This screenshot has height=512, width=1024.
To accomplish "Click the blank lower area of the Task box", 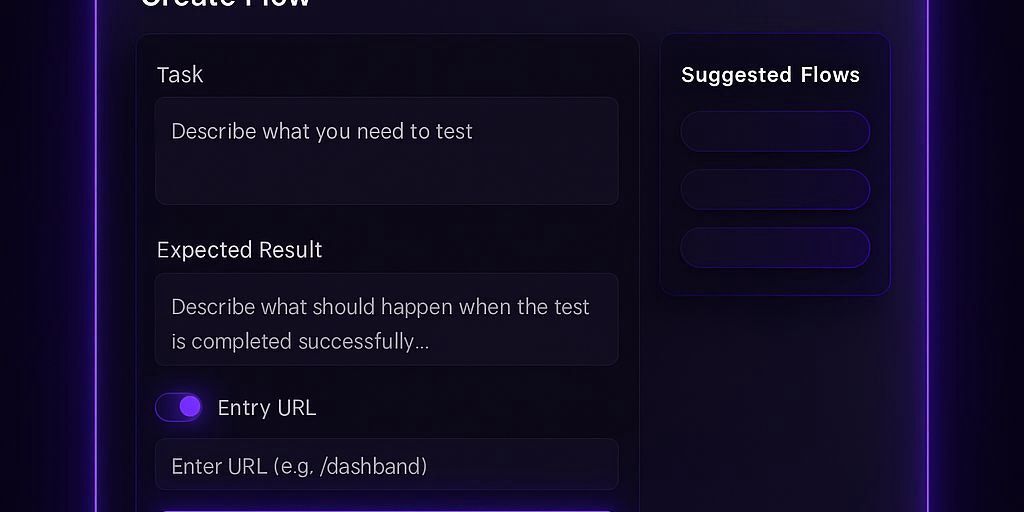I will (x=386, y=180).
